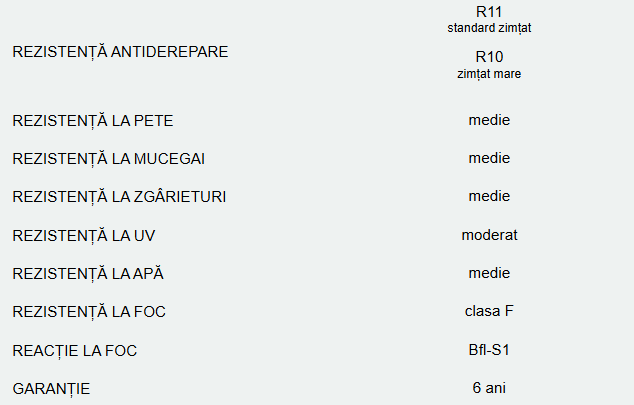Select 'medie' value in the MUCEGAI row
634x405 pixels.
[x=489, y=159]
